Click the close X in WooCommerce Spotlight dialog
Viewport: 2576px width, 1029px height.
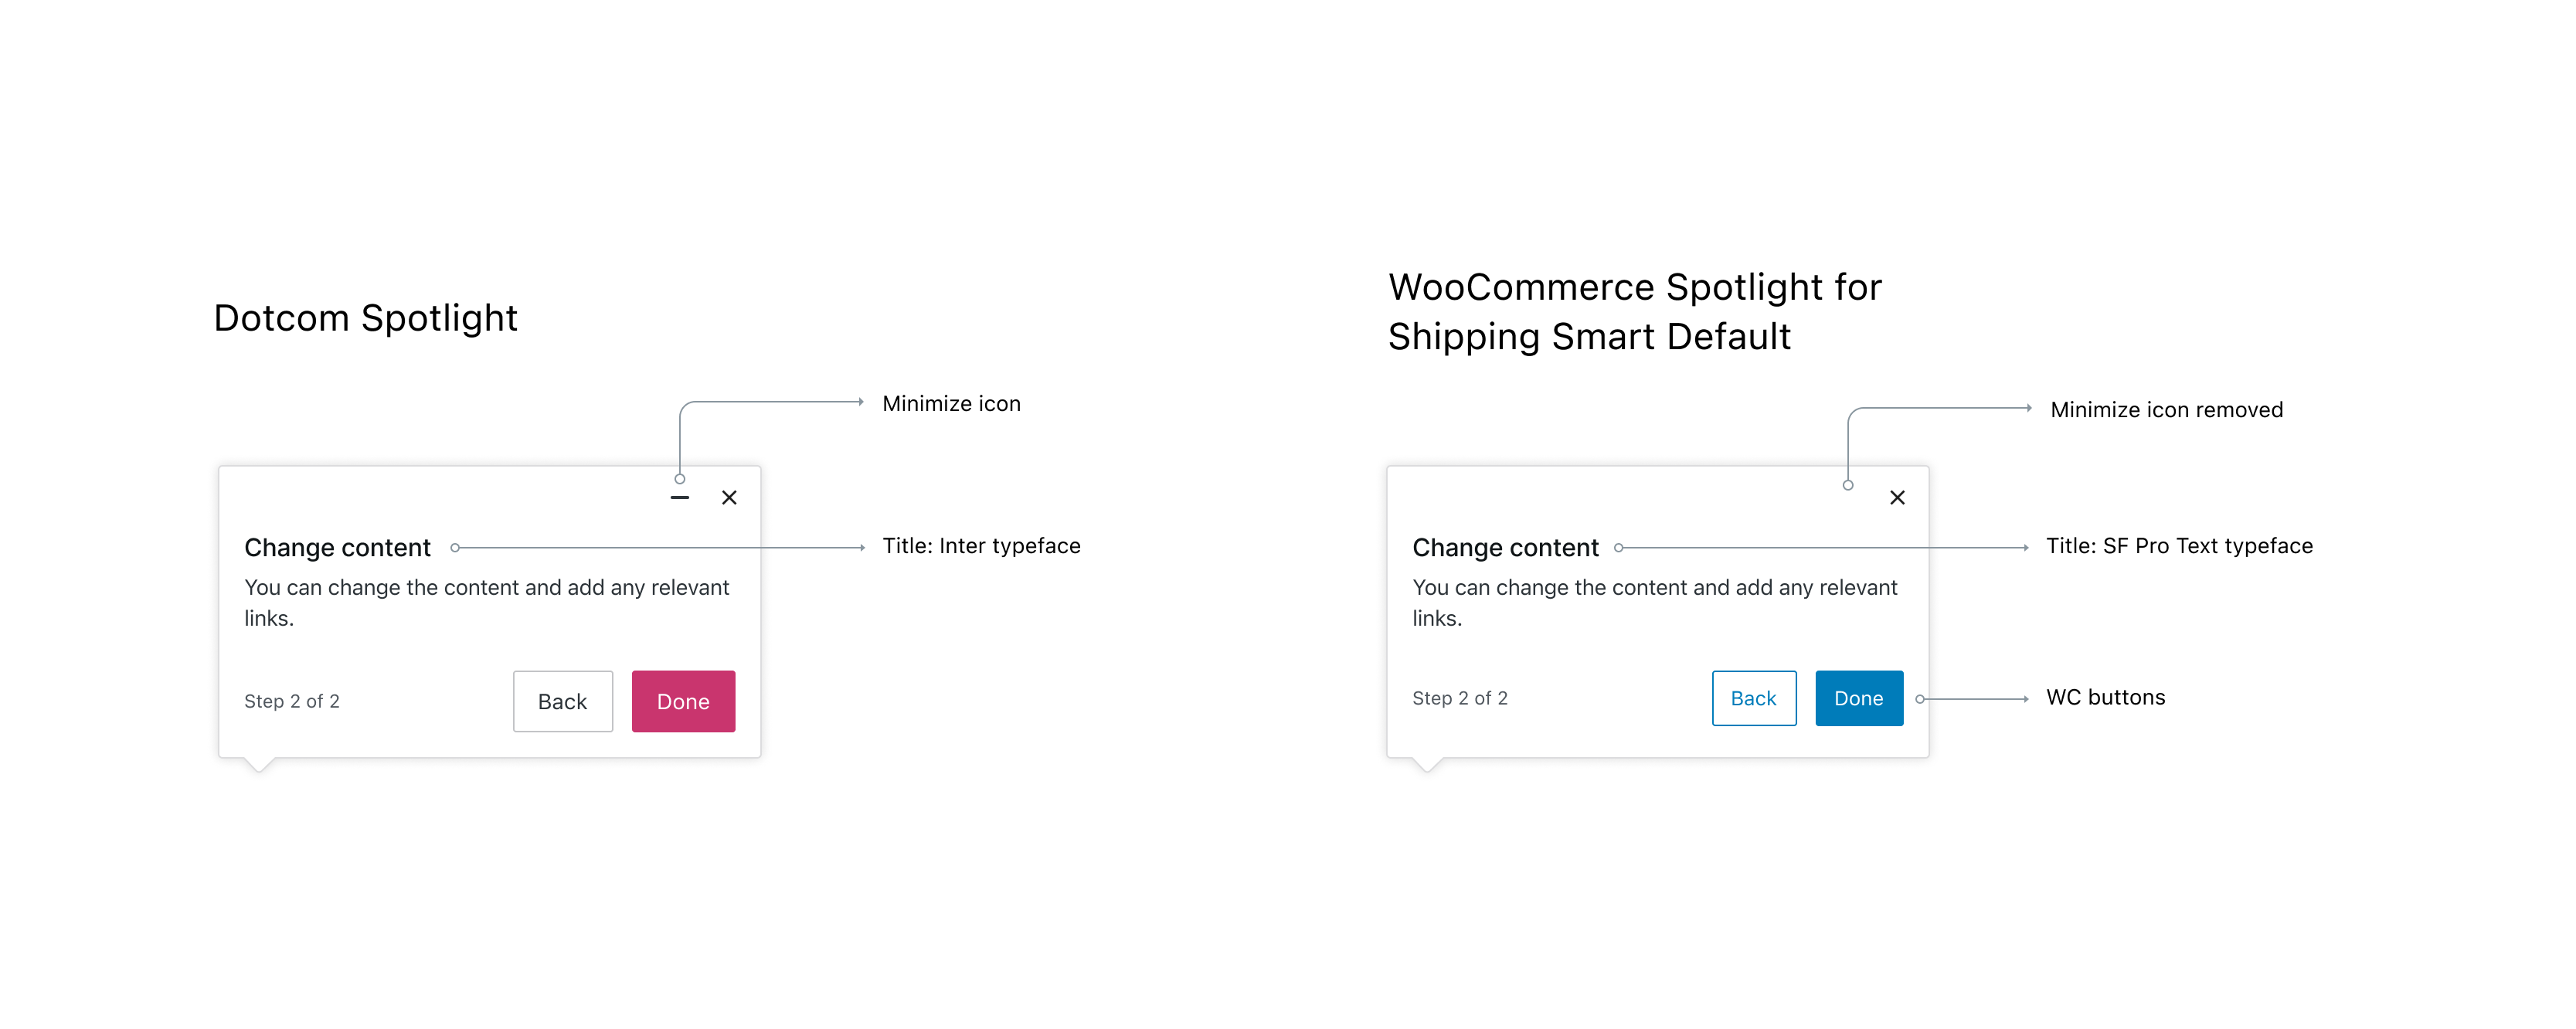[x=1897, y=497]
